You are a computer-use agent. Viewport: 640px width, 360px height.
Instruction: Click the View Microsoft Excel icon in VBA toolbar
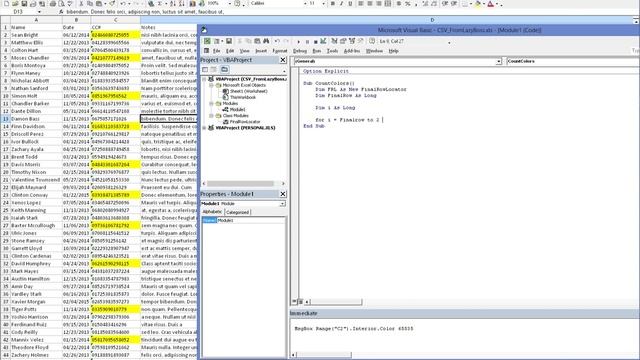pos(207,41)
